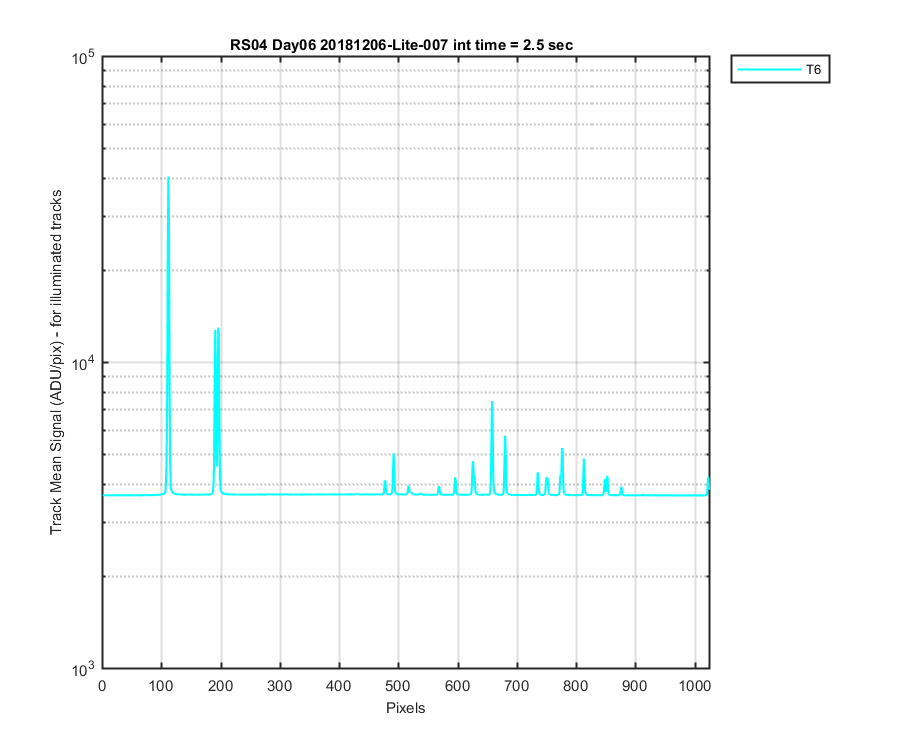Image resolution: width=900 pixels, height=750 pixels.
Task: Click the Pixels x-axis label
Action: pyautogui.click(x=405, y=708)
